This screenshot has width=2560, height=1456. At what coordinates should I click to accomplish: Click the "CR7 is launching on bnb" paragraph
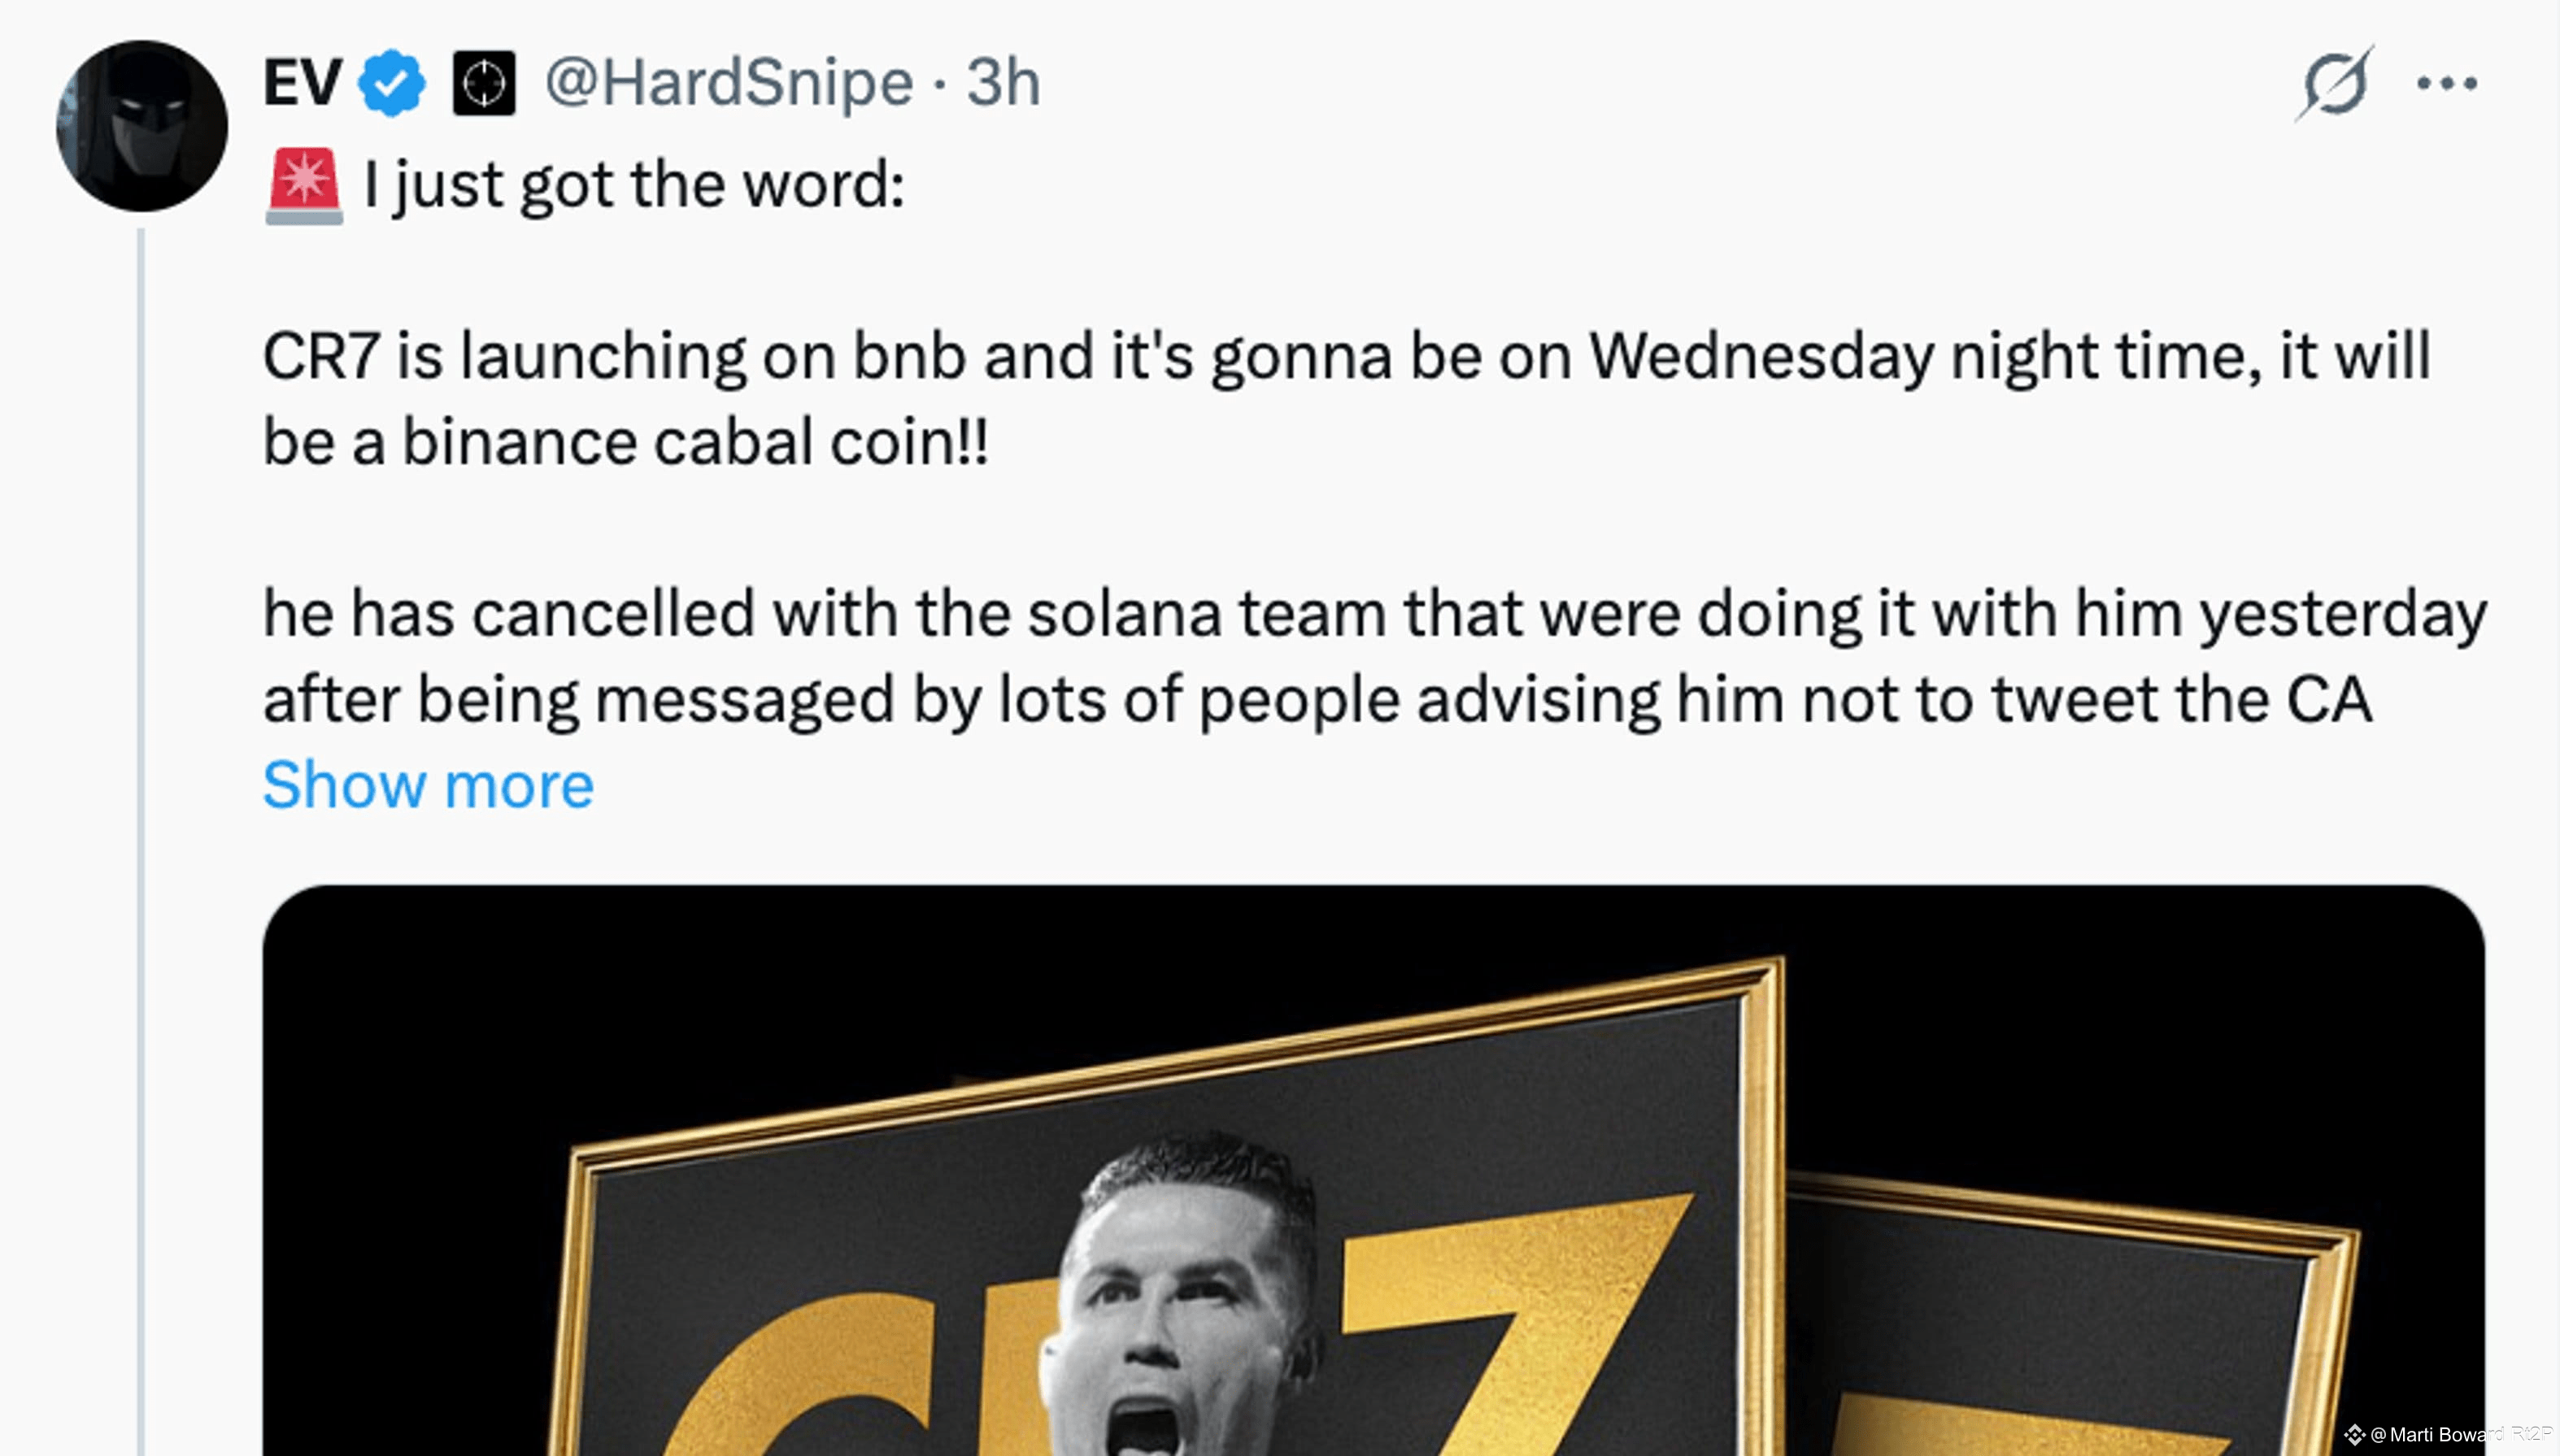(x=1346, y=399)
